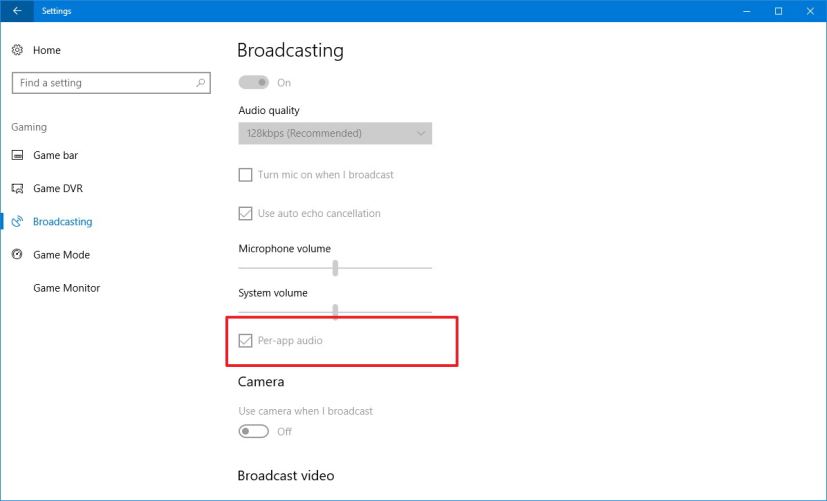The width and height of the screenshot is (827, 501).
Task: Open the Game Monitor page
Action: point(66,288)
